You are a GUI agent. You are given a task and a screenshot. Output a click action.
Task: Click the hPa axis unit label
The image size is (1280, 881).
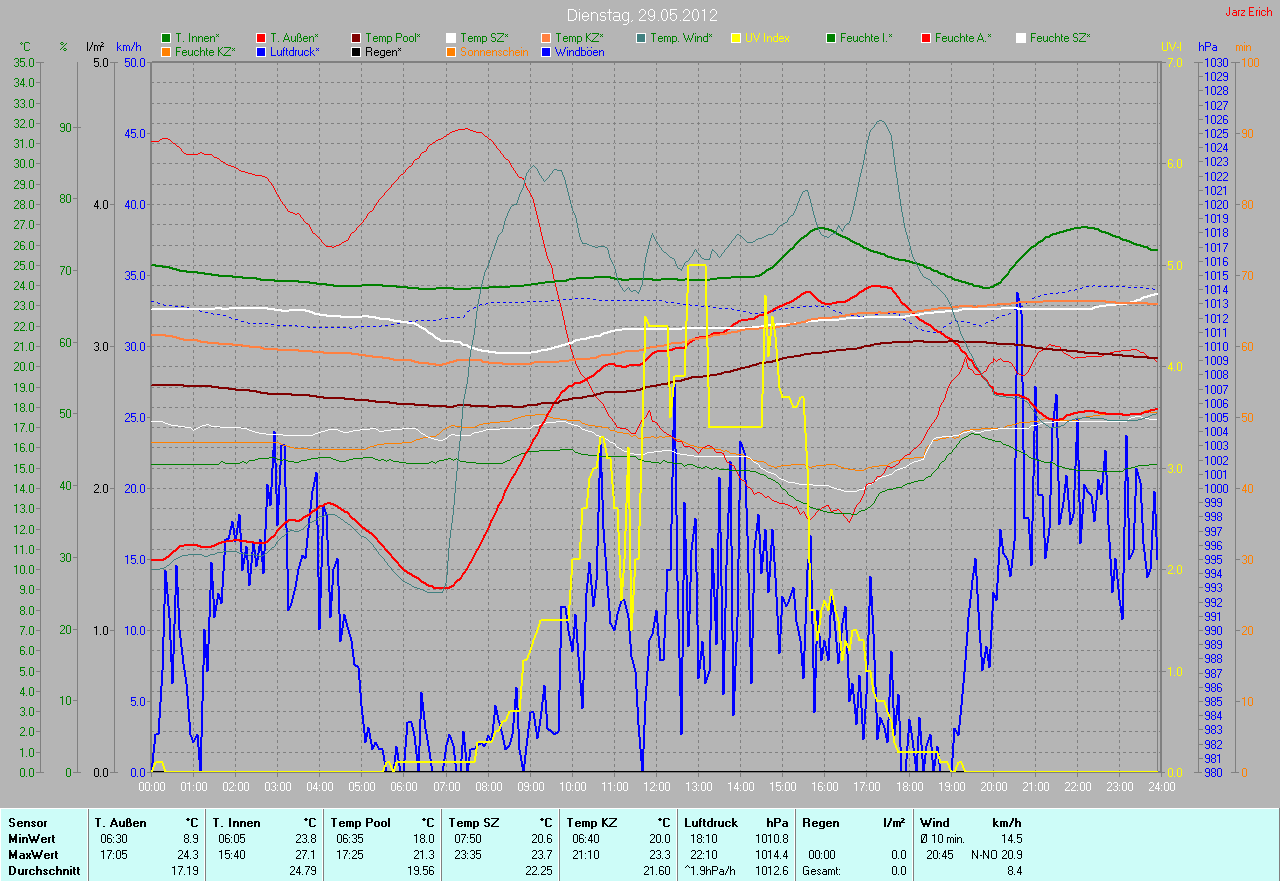[1209, 47]
